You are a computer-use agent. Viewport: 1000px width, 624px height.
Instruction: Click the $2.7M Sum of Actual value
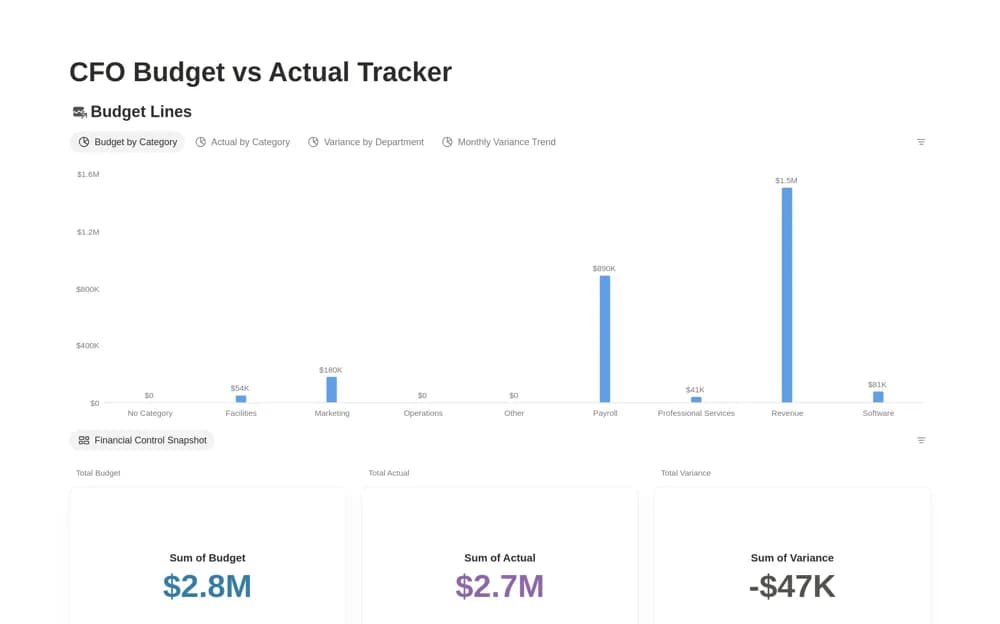(499, 586)
